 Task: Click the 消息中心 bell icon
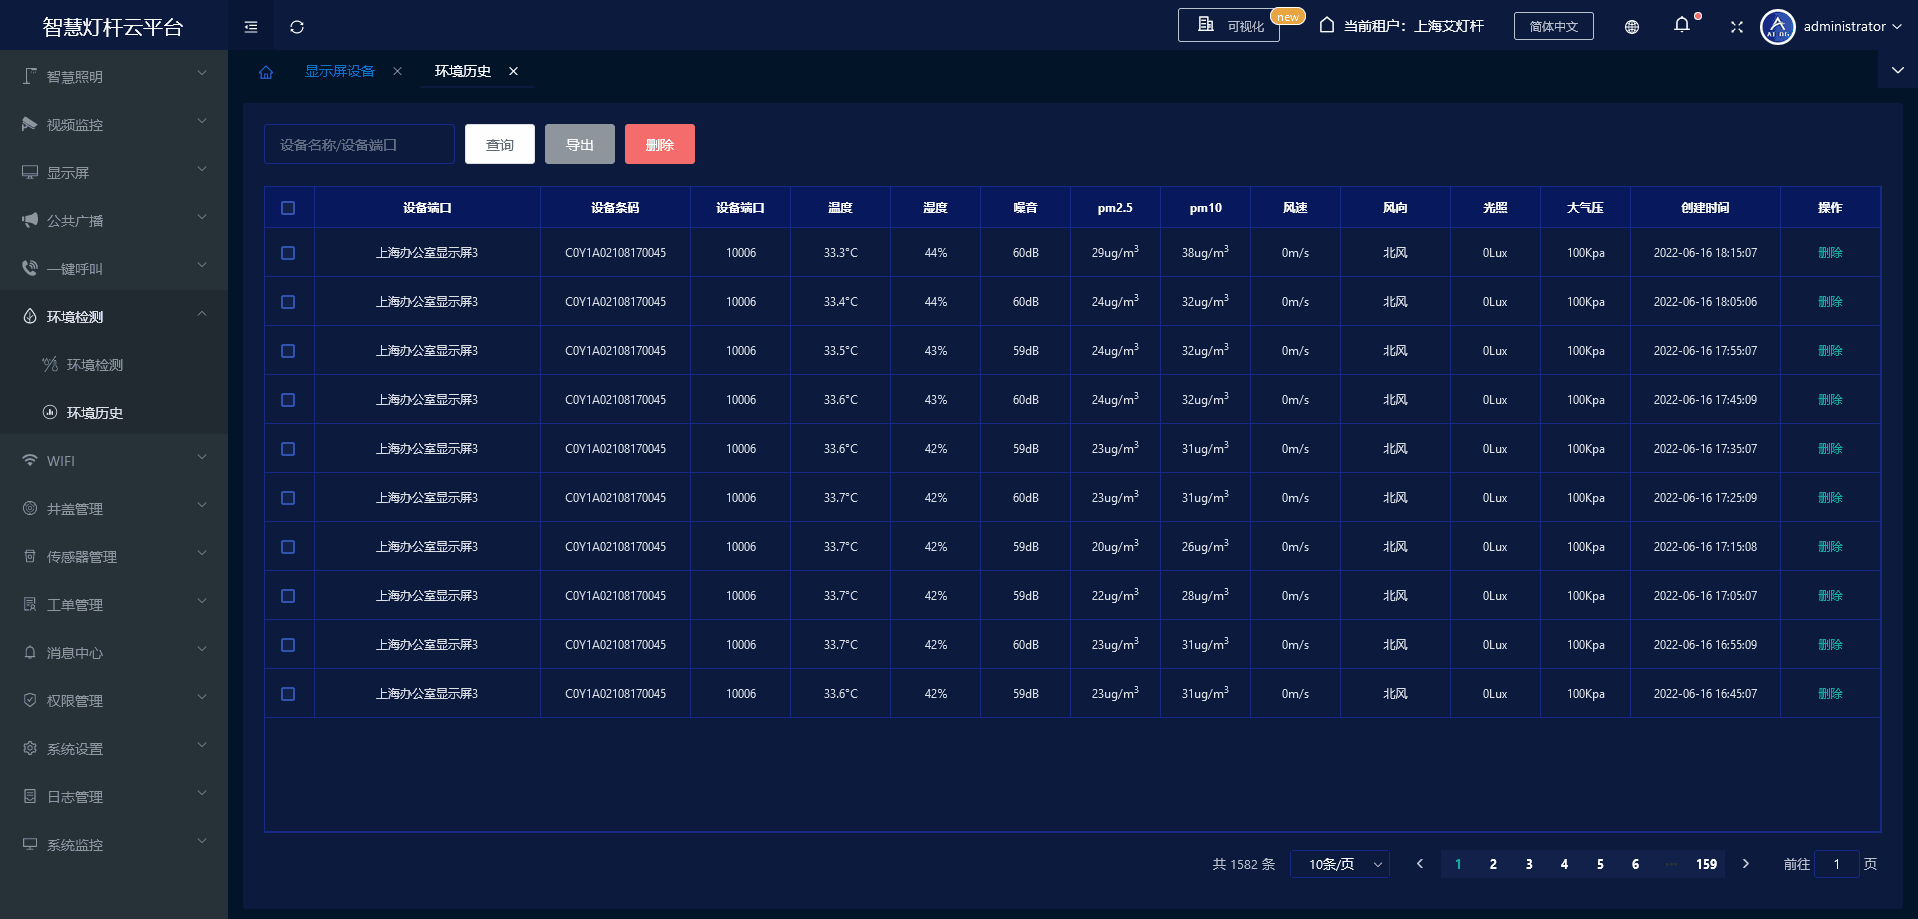30,652
